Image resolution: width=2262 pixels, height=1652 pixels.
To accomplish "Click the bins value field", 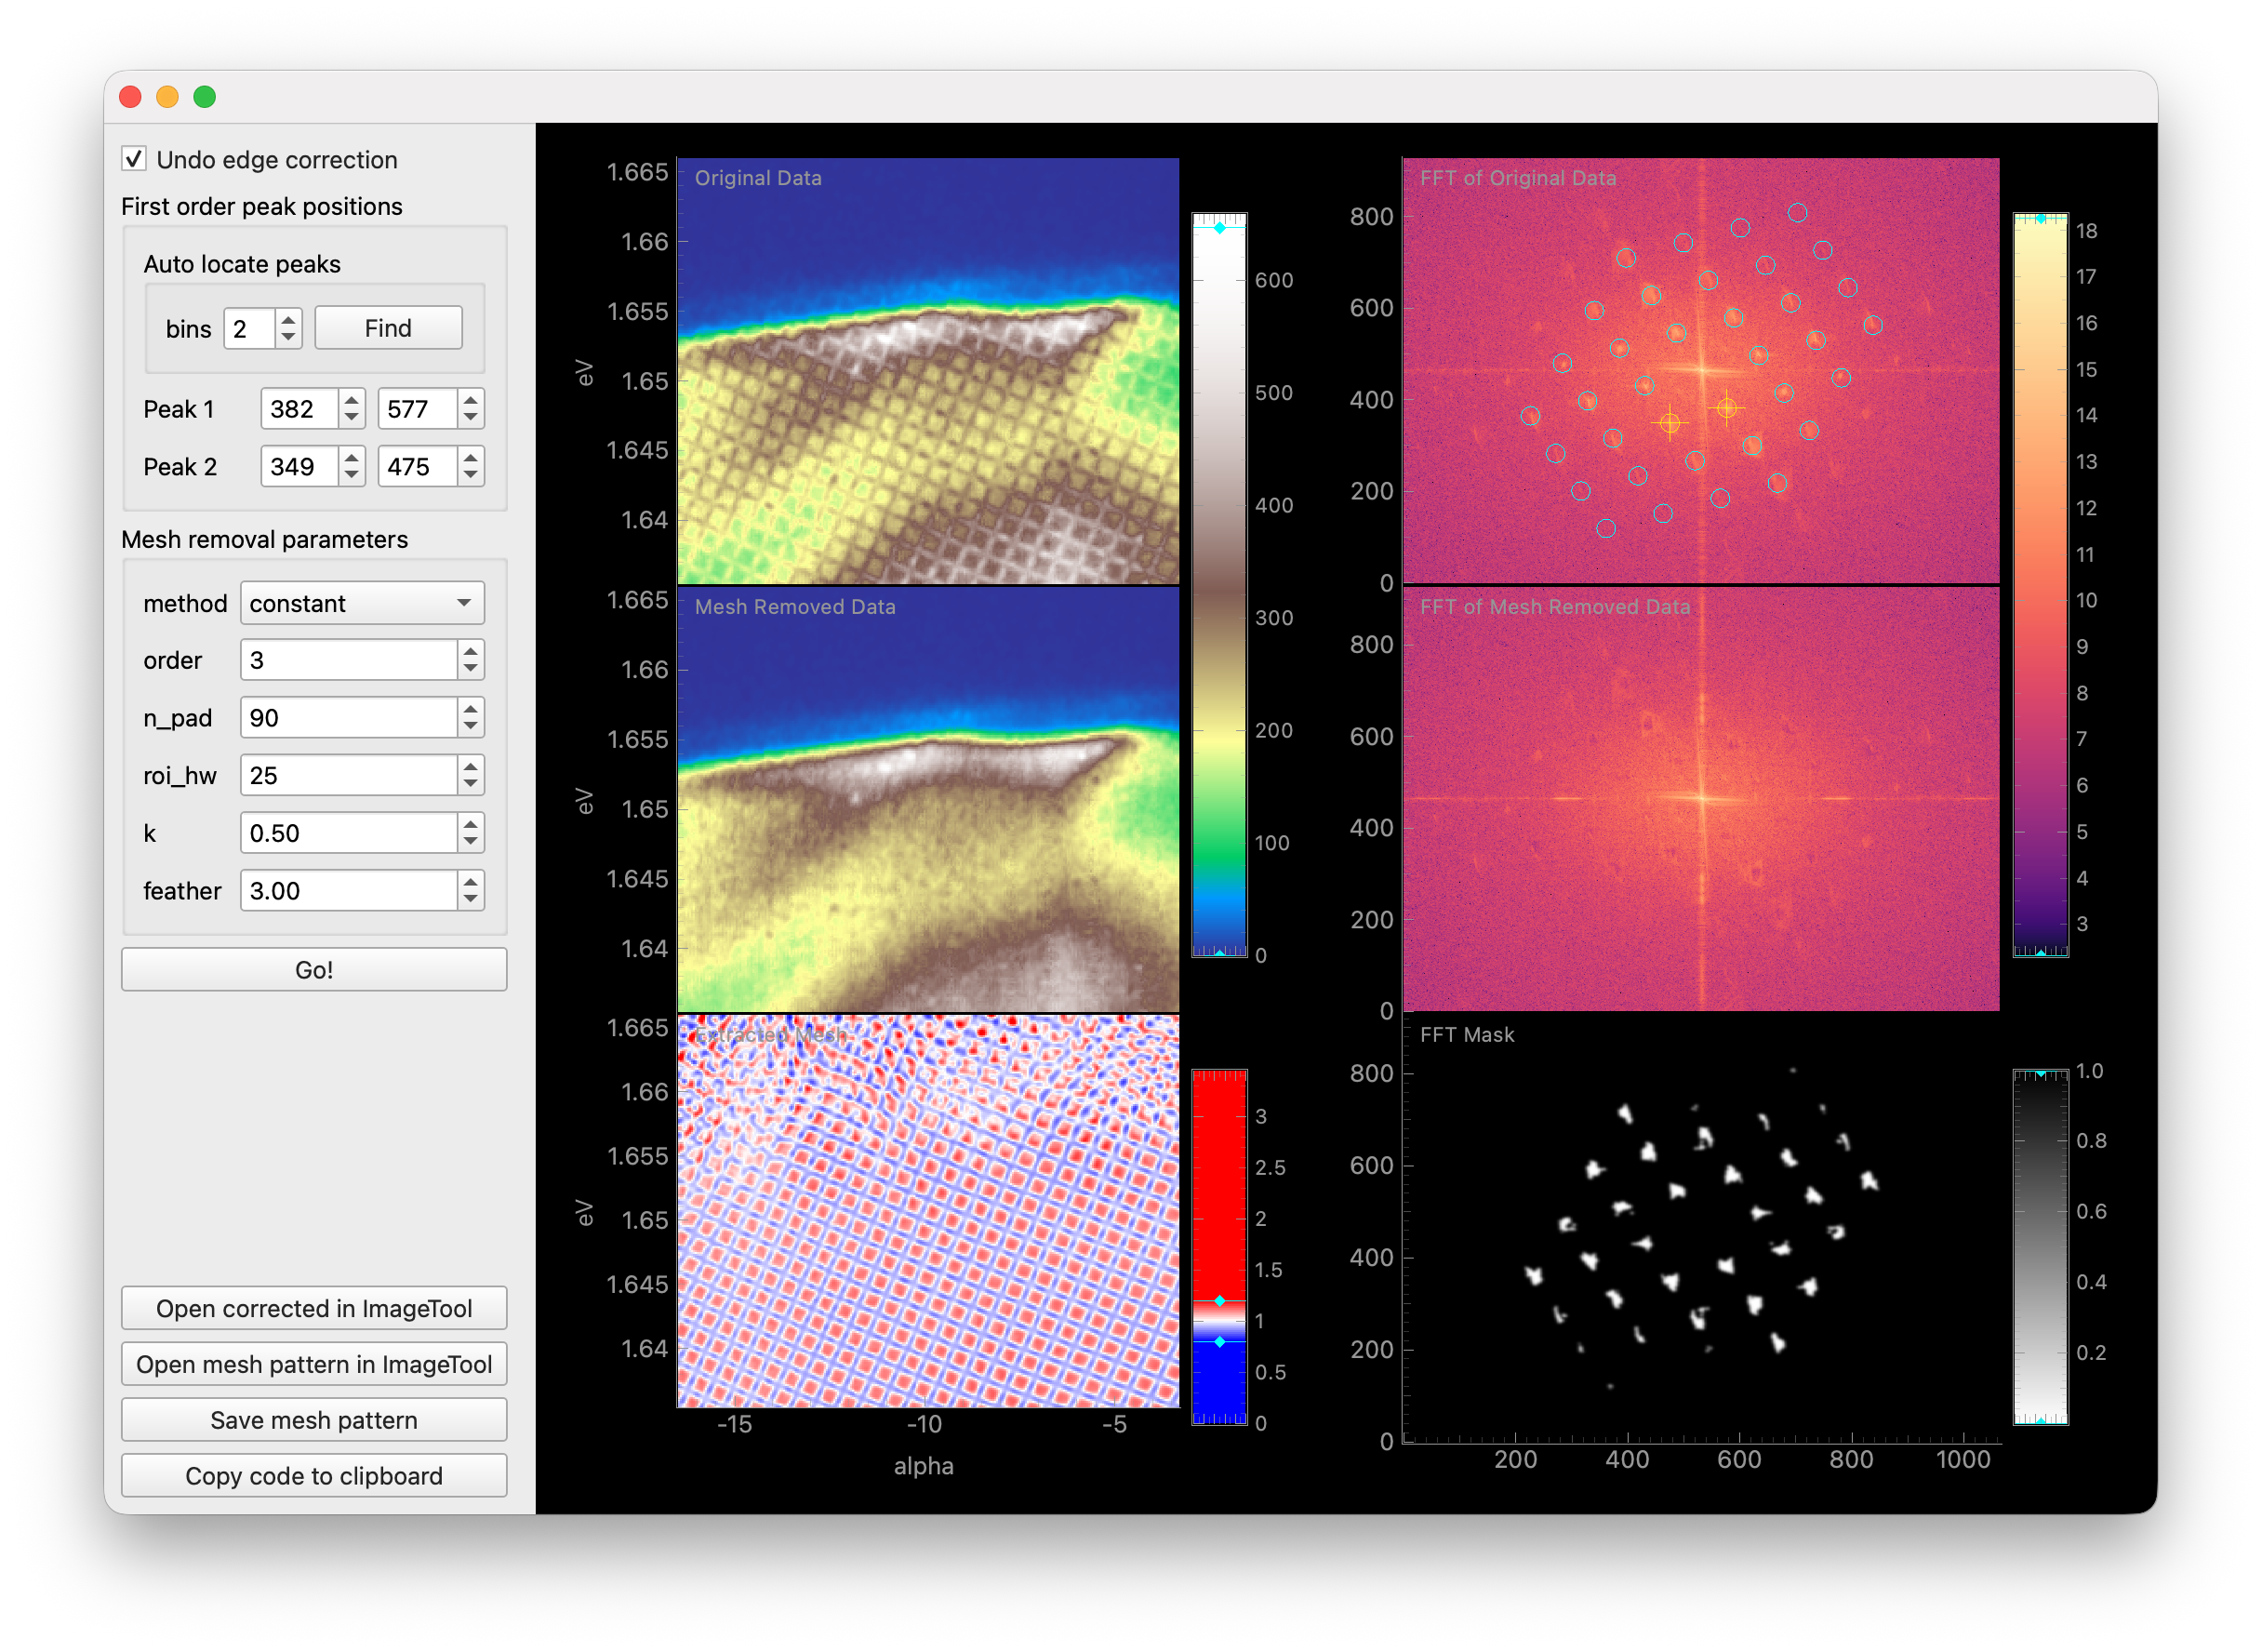I will click(x=249, y=328).
